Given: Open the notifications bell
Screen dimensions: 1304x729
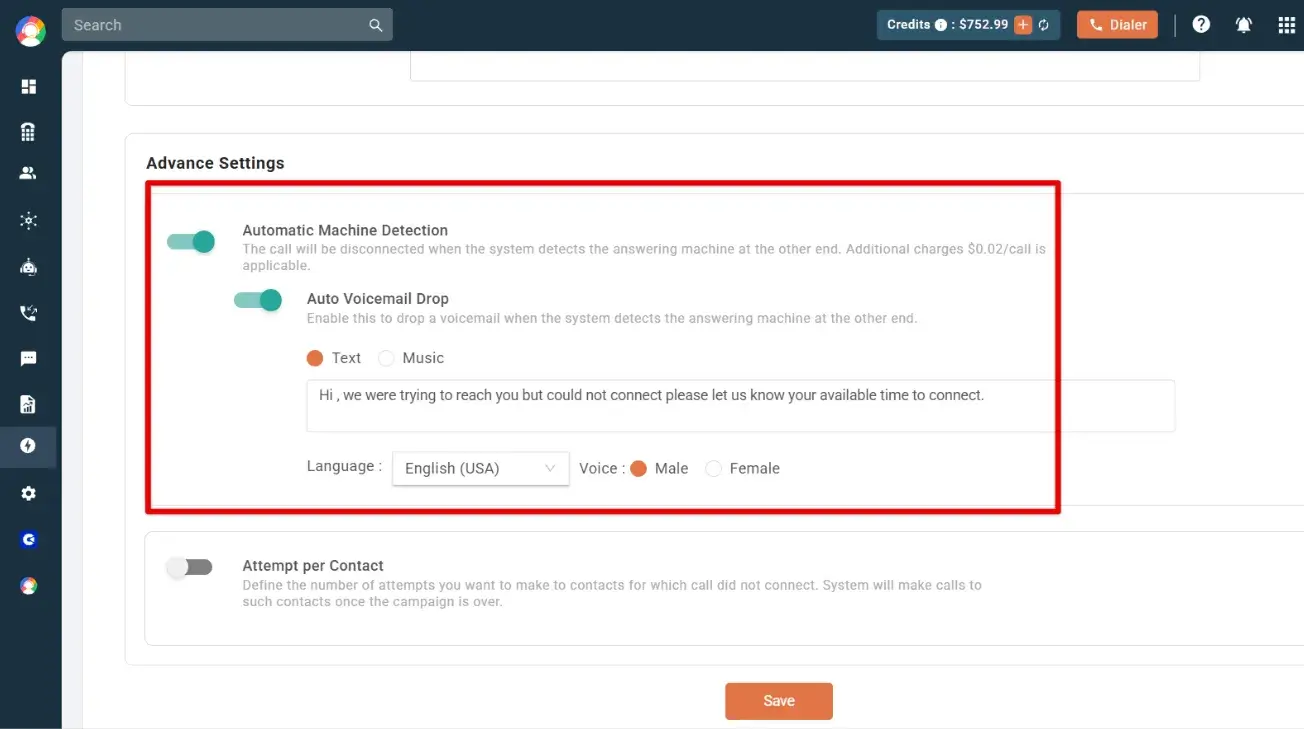Looking at the screenshot, I should pos(1243,24).
